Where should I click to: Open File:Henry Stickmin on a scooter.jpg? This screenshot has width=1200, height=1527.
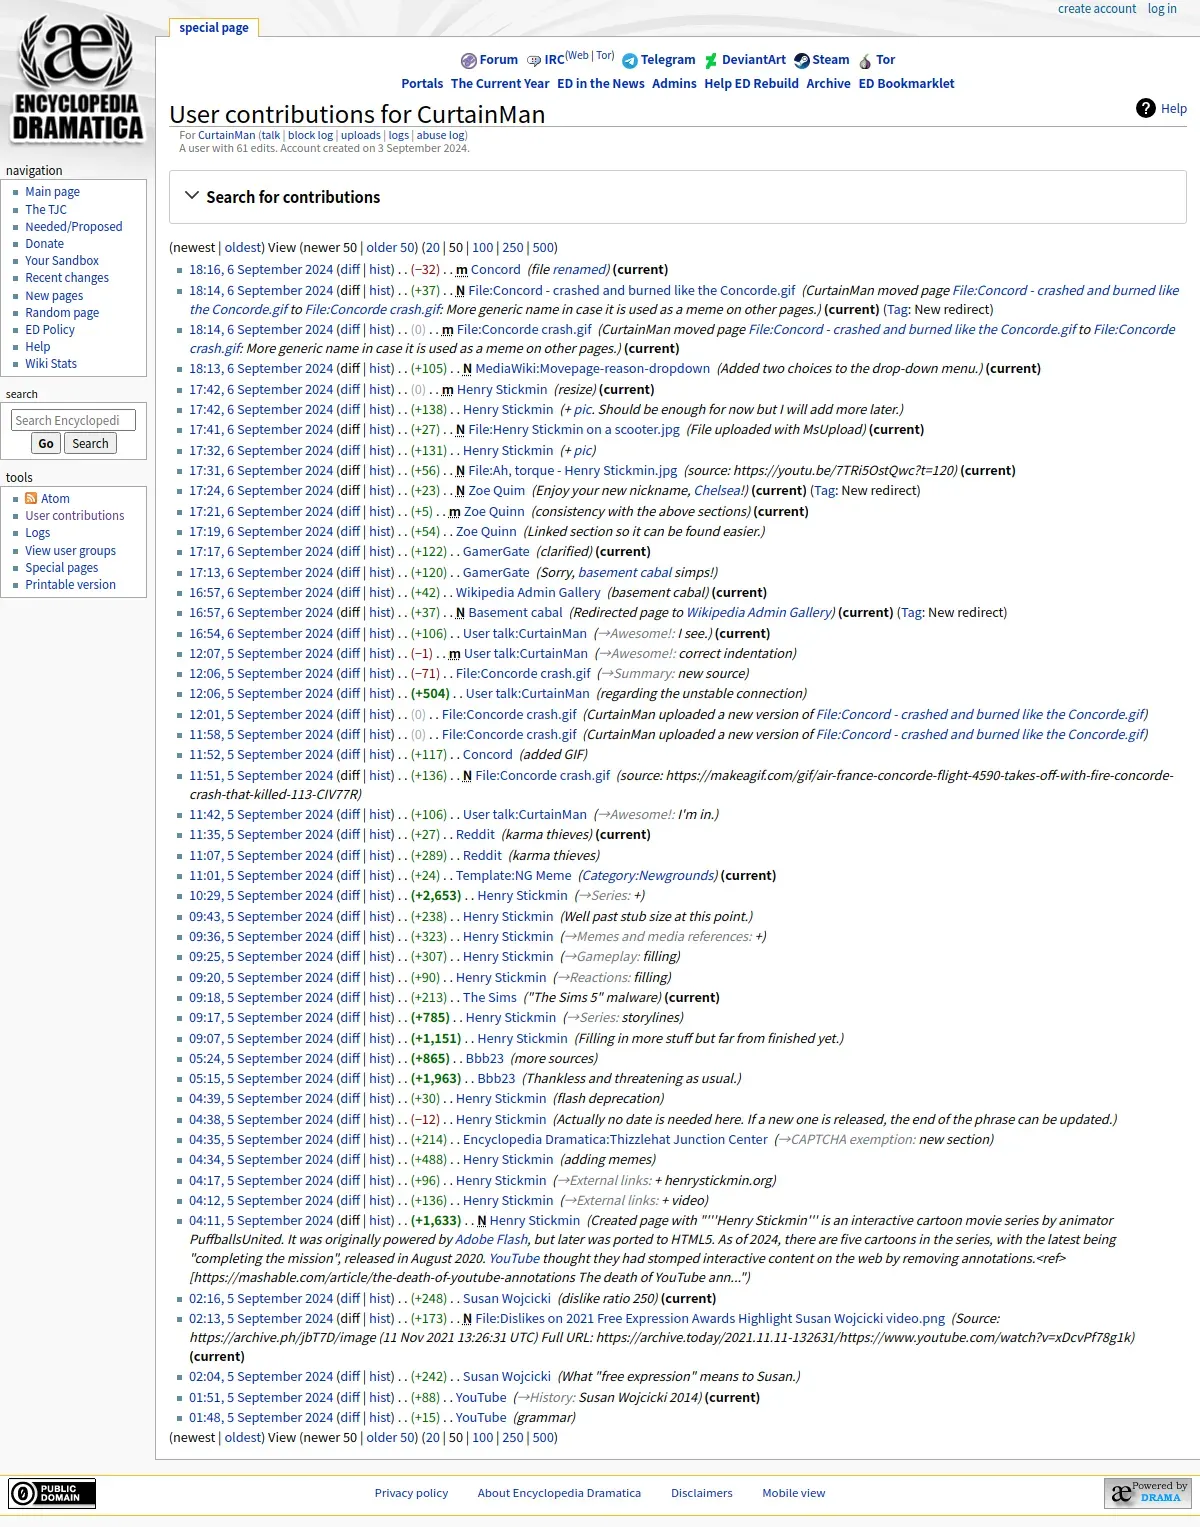[574, 430]
